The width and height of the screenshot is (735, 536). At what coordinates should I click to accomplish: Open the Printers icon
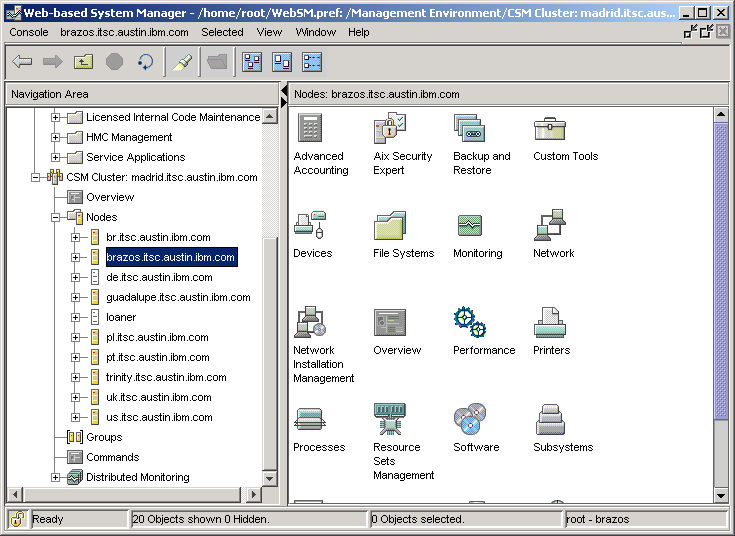tap(550, 322)
